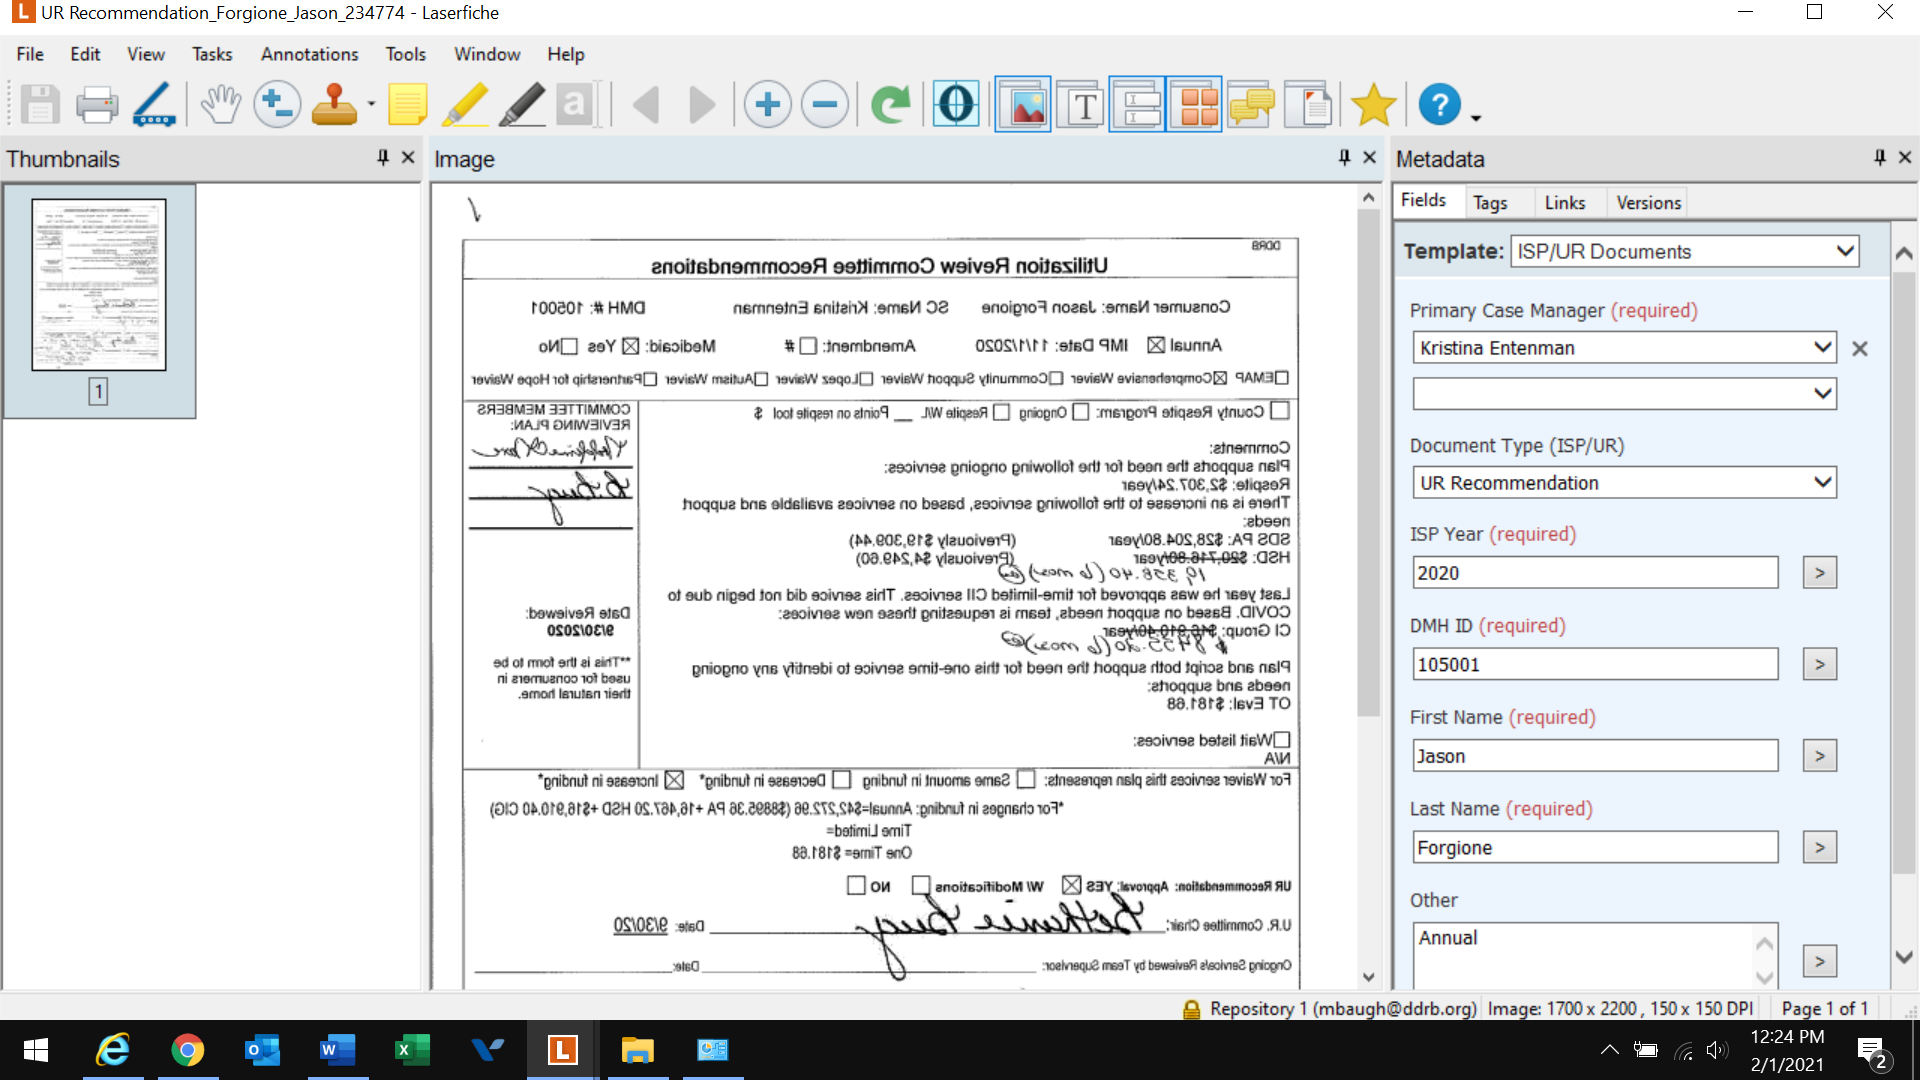The image size is (1920, 1080).
Task: Click the Print icon in toolbar
Action: pyautogui.click(x=97, y=104)
